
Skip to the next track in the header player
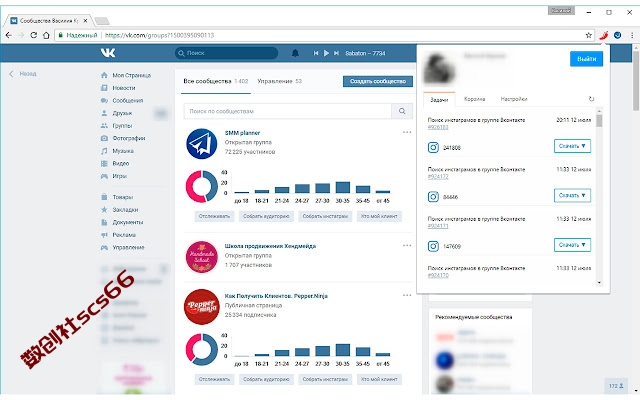tap(336, 53)
